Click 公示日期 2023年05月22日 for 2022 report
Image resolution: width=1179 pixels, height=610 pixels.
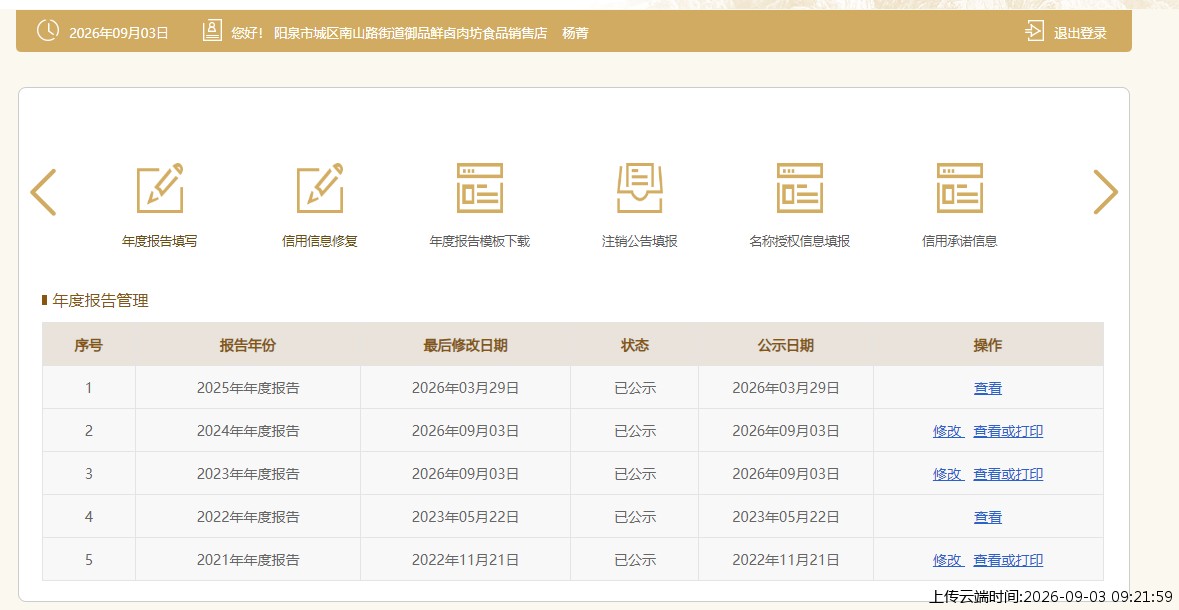tap(786, 517)
